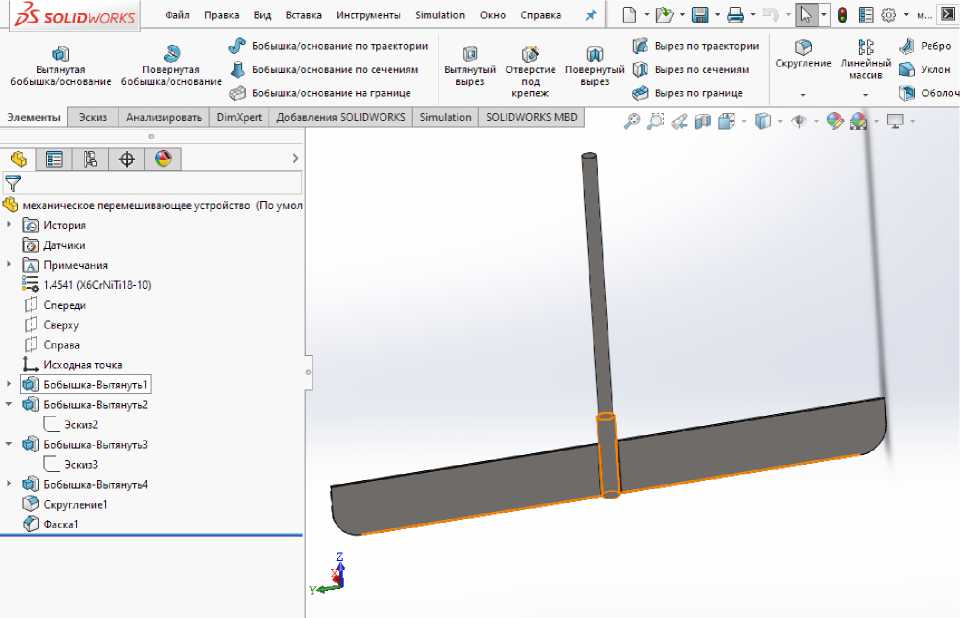Image resolution: width=960 pixels, height=618 pixels.
Task: Open the Инструменты menu
Action: (368, 15)
